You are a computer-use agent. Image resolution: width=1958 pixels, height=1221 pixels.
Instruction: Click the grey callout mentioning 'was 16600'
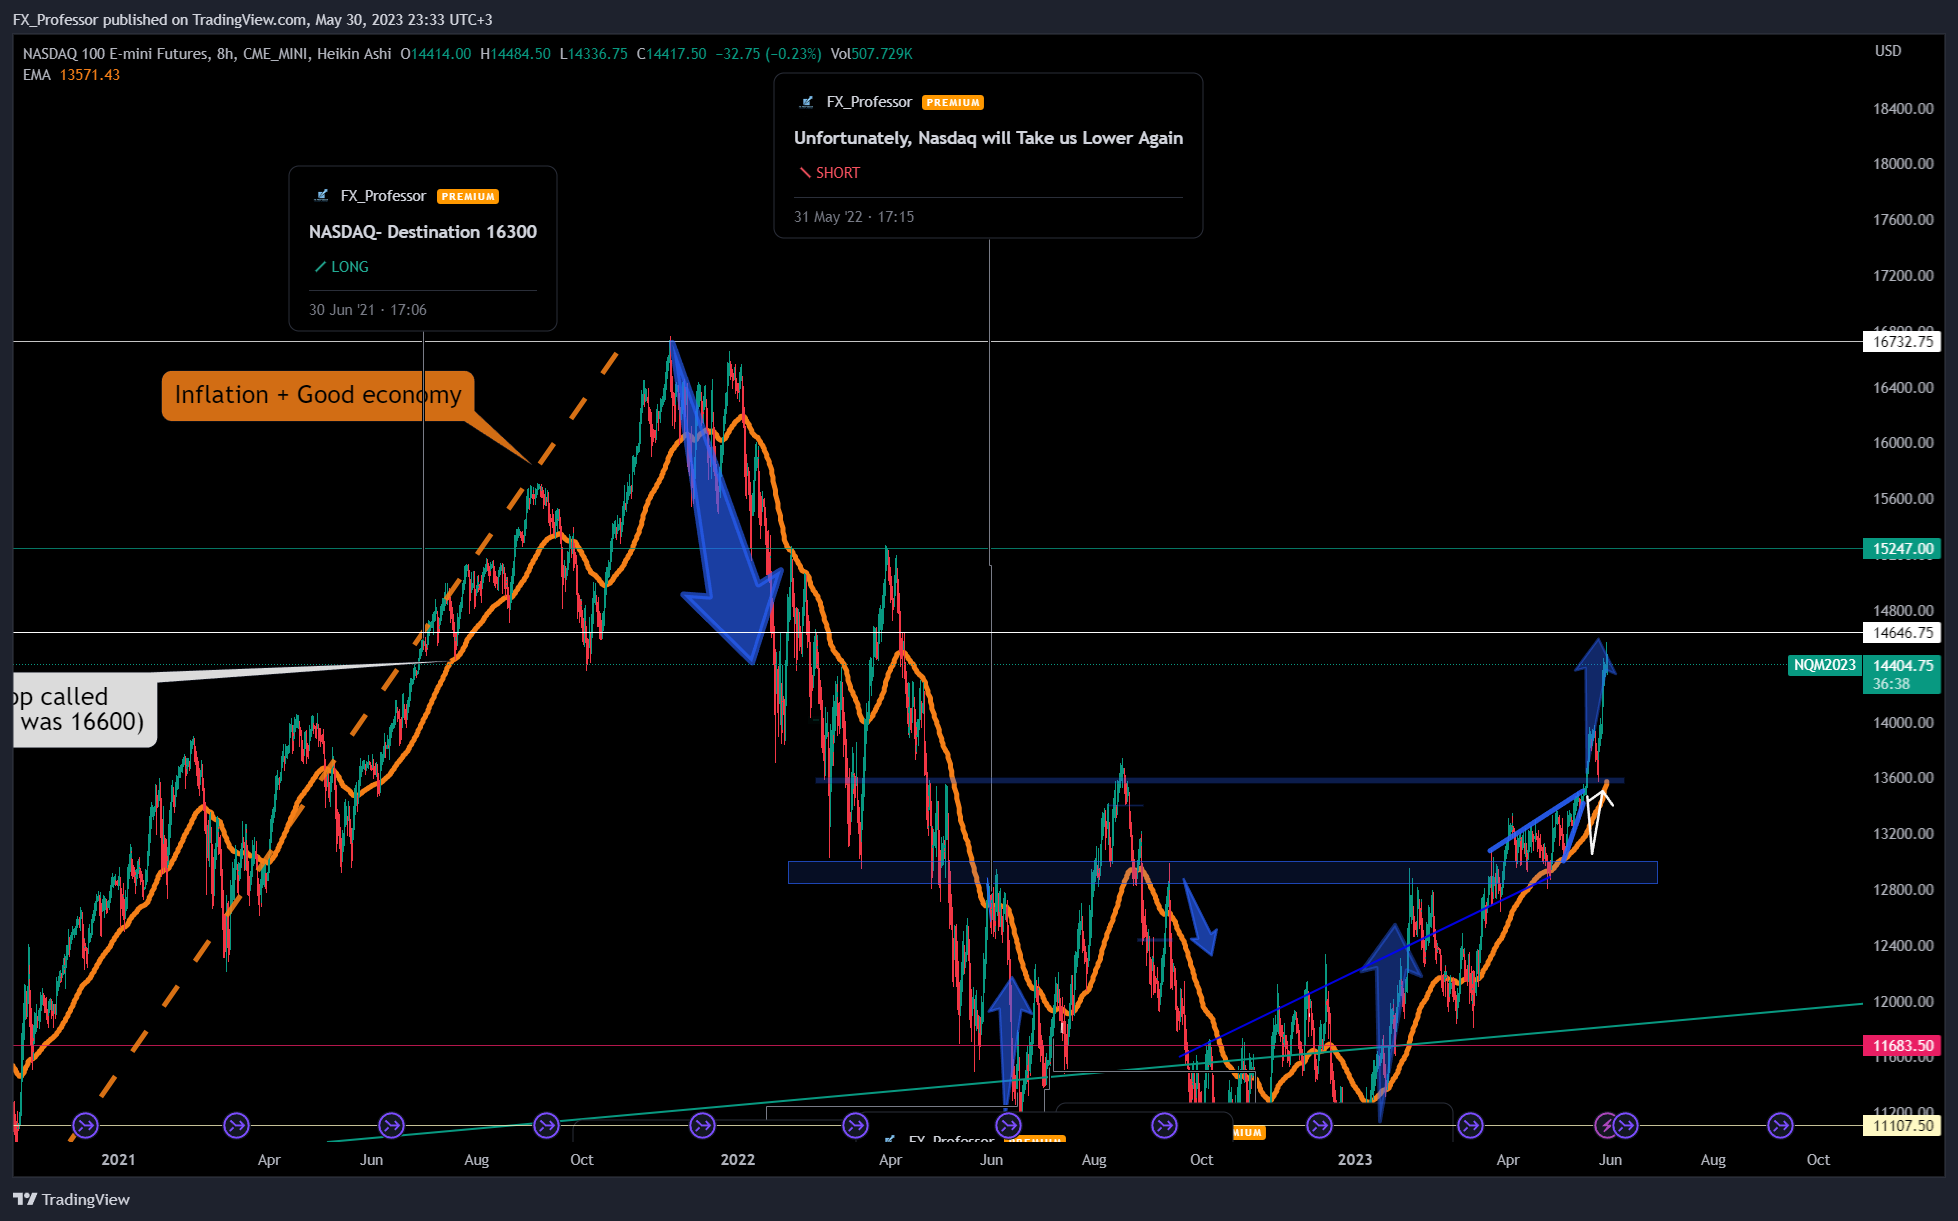pos(83,709)
